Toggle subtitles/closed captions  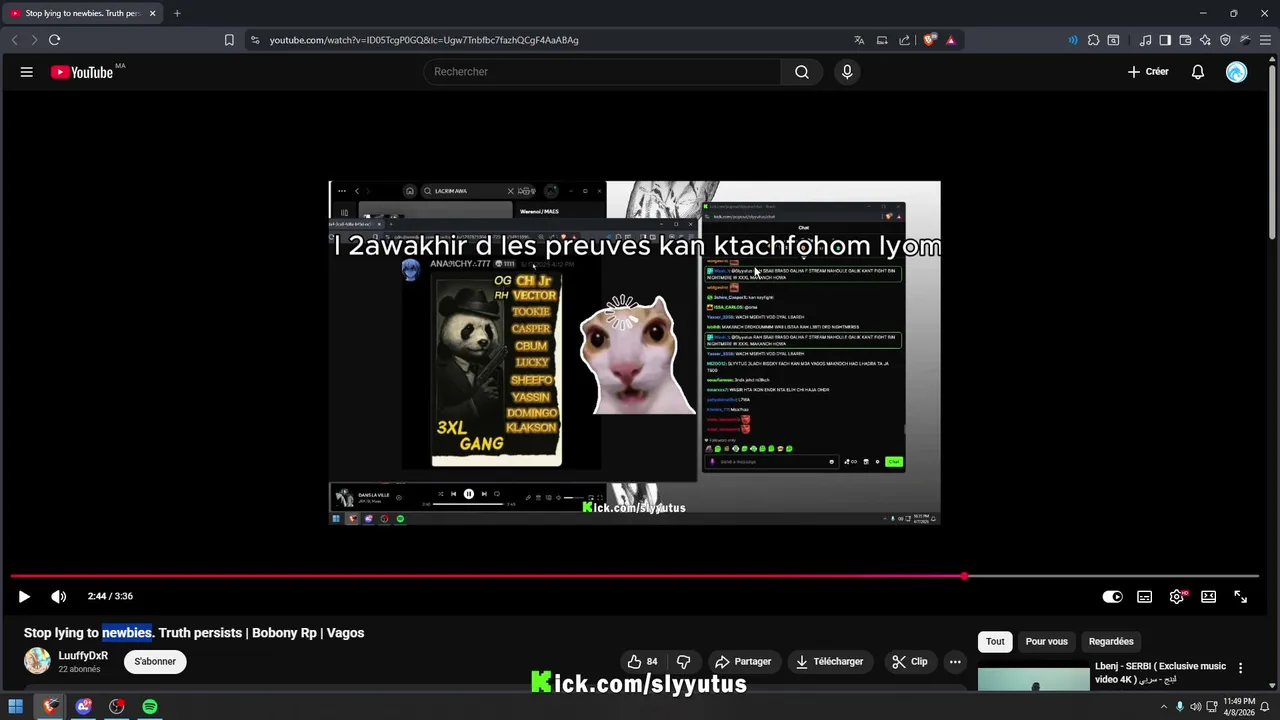tap(1145, 597)
